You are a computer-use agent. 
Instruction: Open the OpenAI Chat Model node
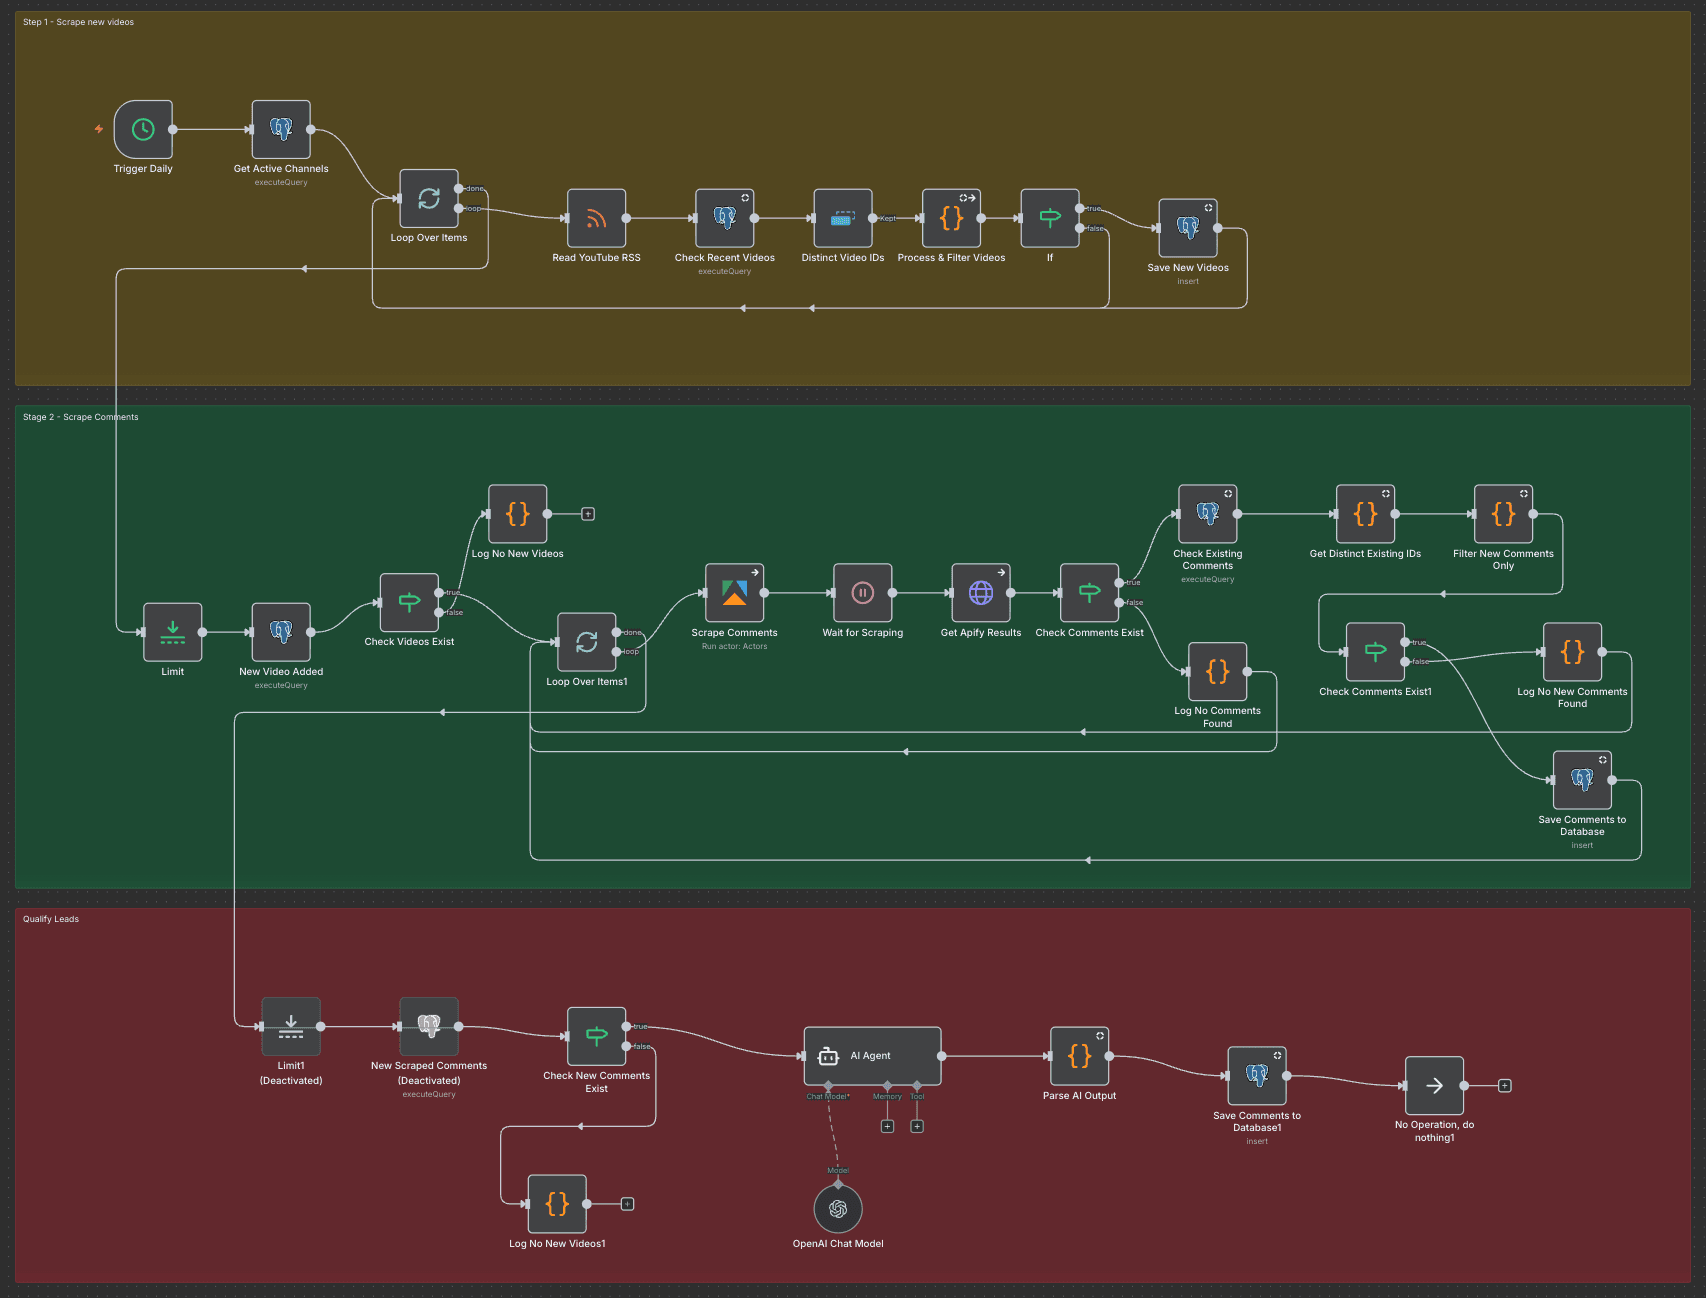(x=838, y=1208)
